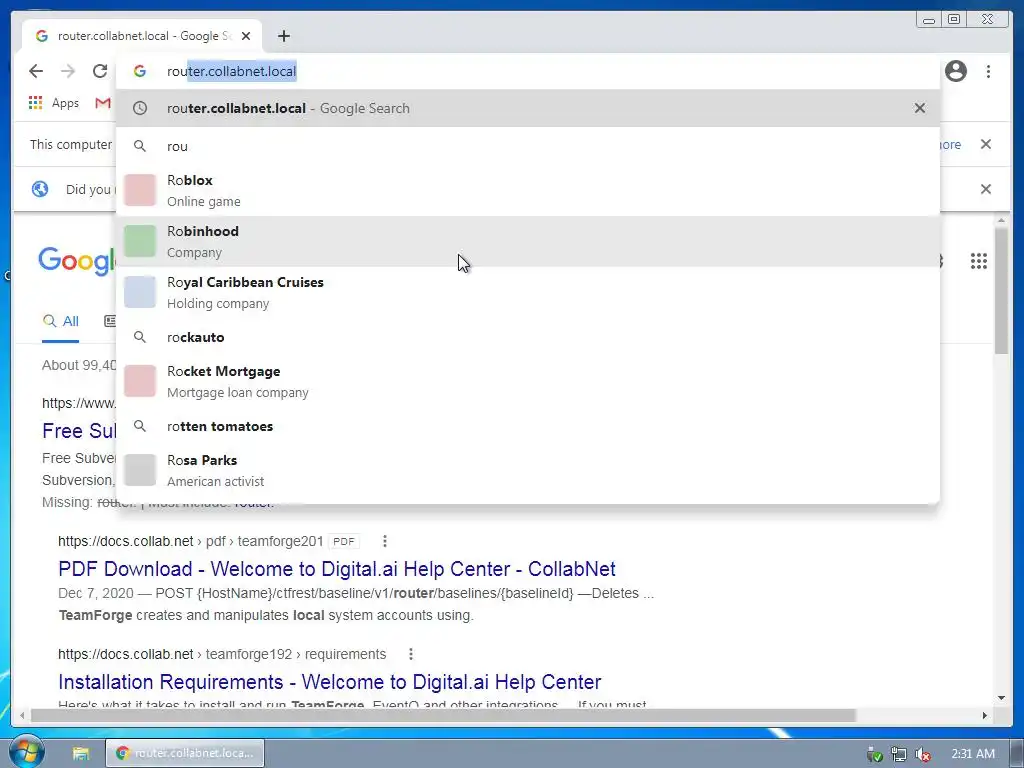Pick the Roblox Online game suggestion
The height and width of the screenshot is (768, 1024).
[528, 191]
